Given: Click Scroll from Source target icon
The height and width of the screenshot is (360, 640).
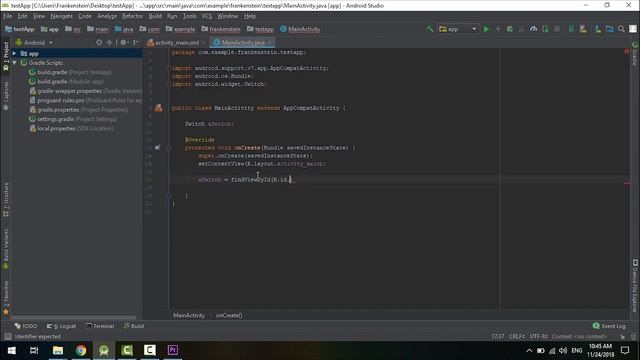Looking at the screenshot, I should click(x=99, y=42).
